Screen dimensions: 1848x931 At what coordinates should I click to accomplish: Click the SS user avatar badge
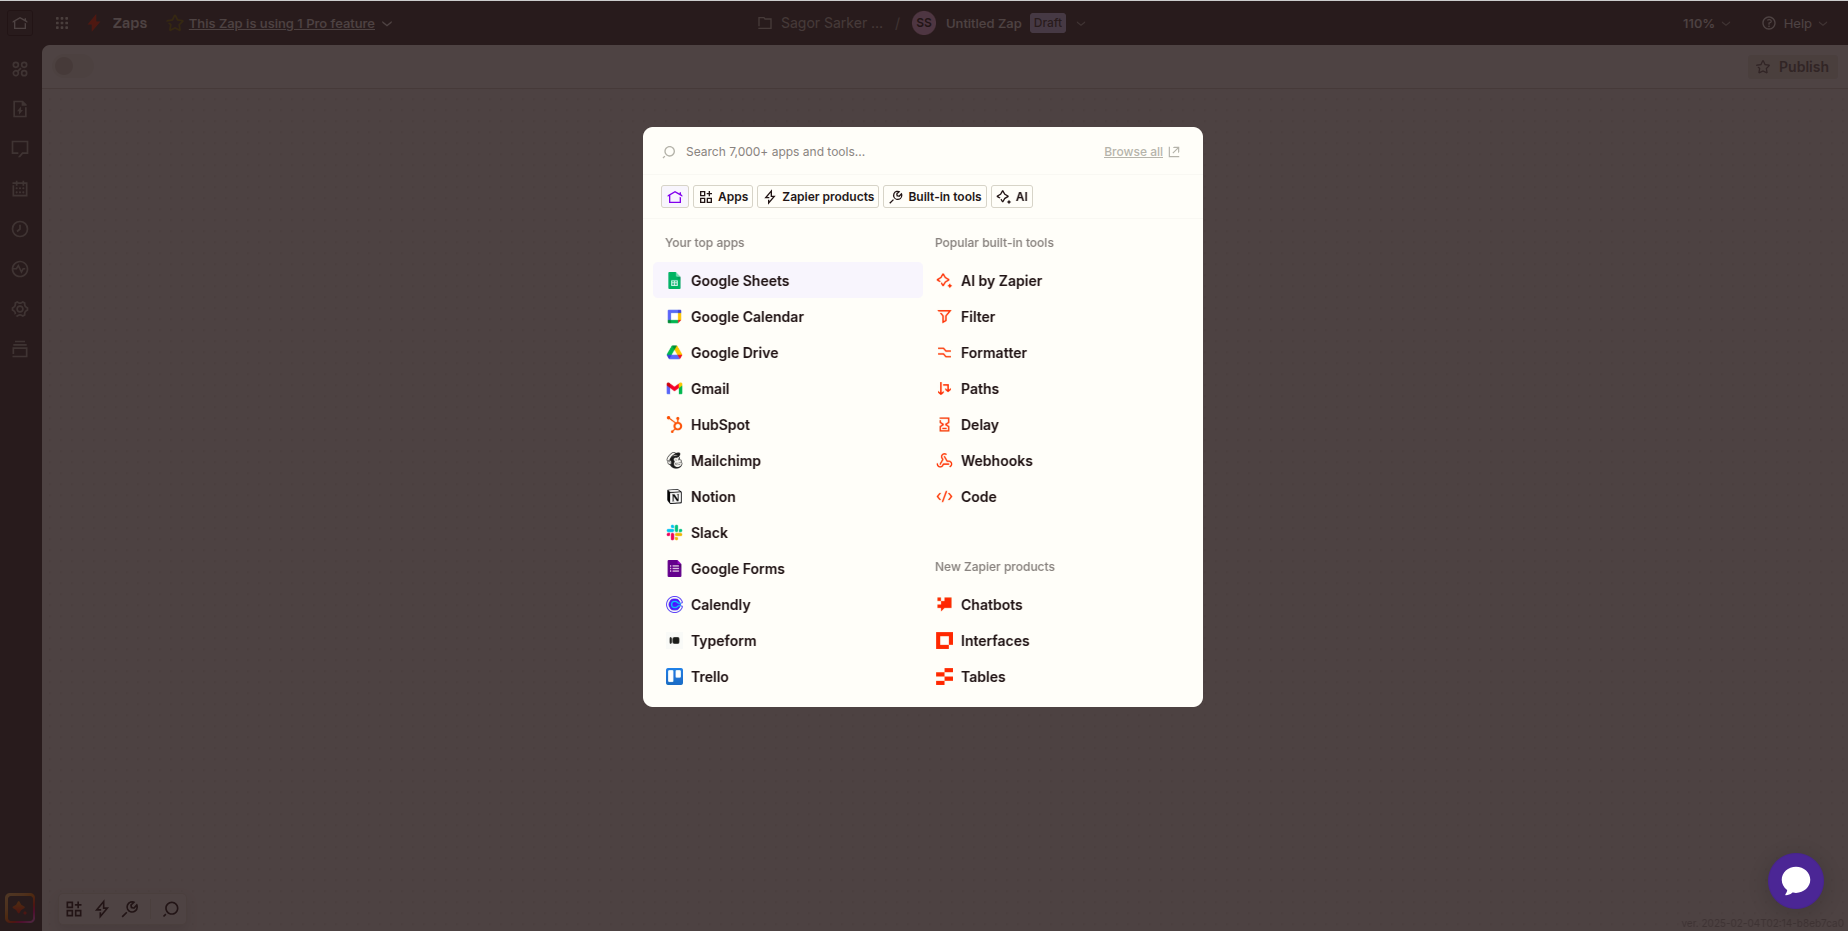[x=924, y=23]
